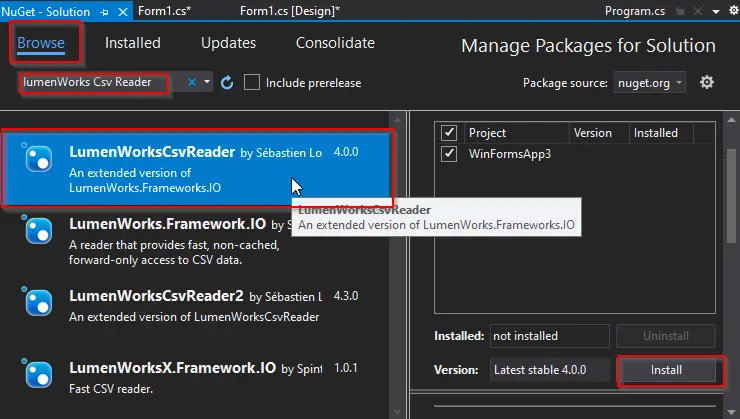740x419 pixels.
Task: Click the Installed 'not installed' field
Action: pyautogui.click(x=549, y=336)
